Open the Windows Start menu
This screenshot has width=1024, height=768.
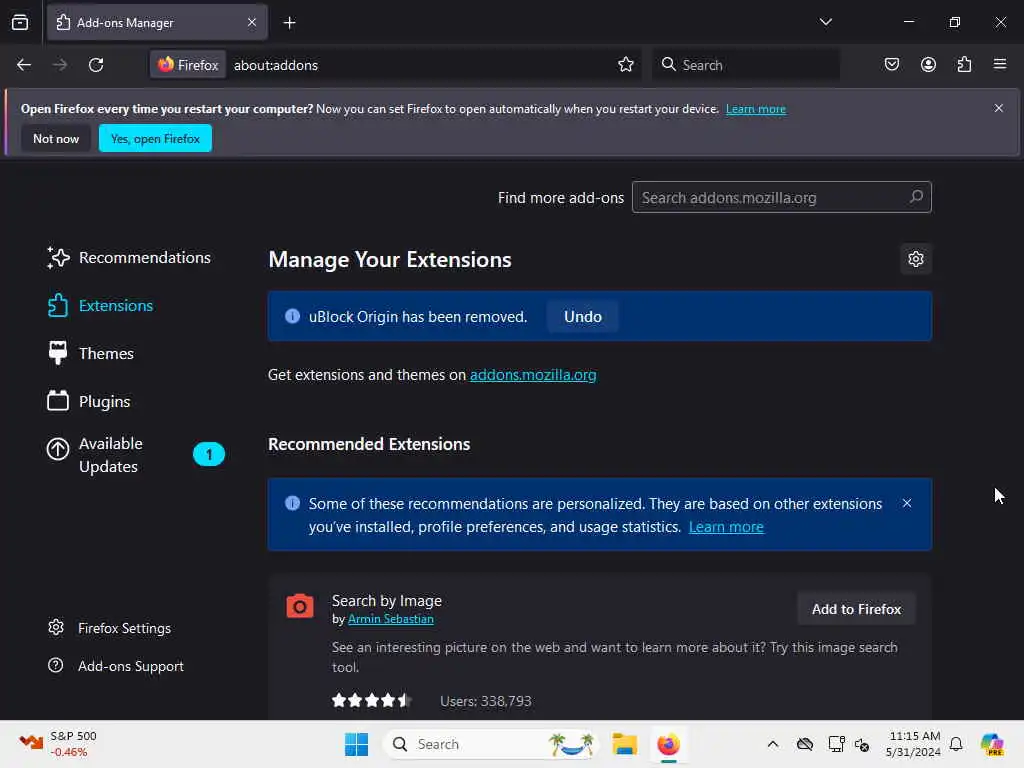(357, 744)
